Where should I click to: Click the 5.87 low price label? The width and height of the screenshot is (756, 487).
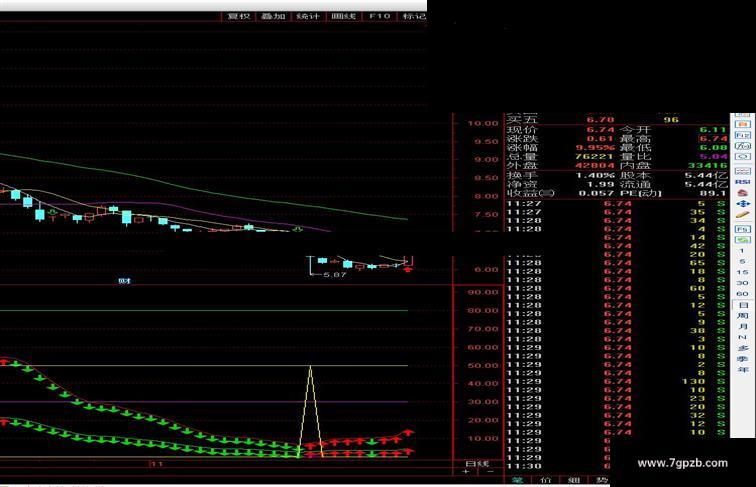click(335, 275)
